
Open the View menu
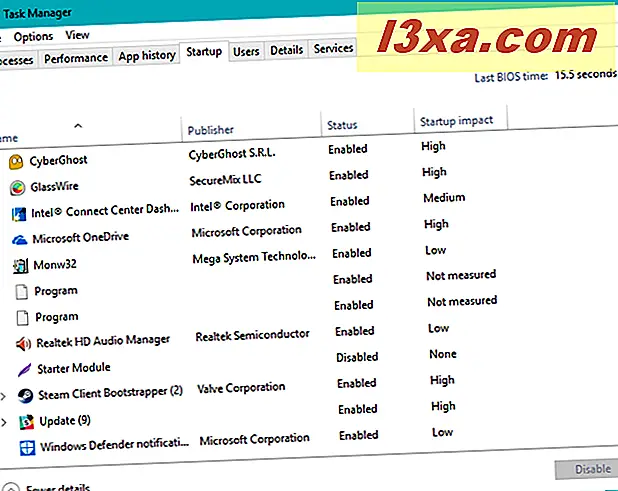point(77,35)
